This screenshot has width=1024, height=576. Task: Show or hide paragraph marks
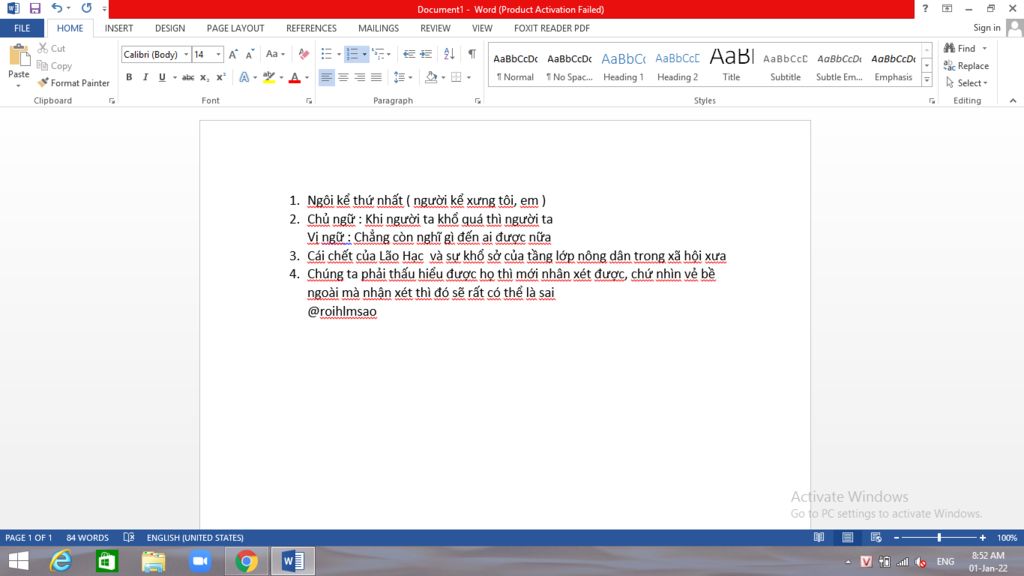point(472,54)
